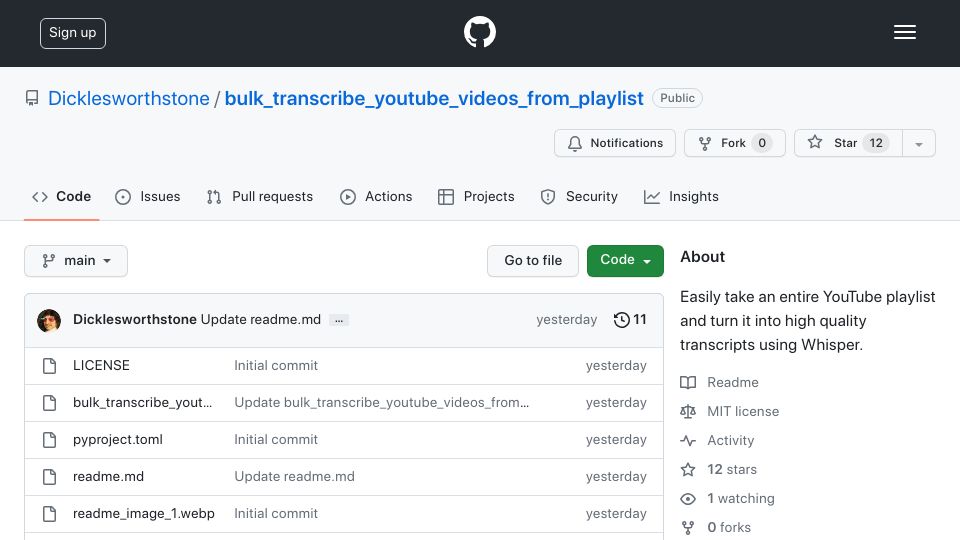Click the file icon next to pyproject.toml
The height and width of the screenshot is (540, 960).
[x=50, y=440]
